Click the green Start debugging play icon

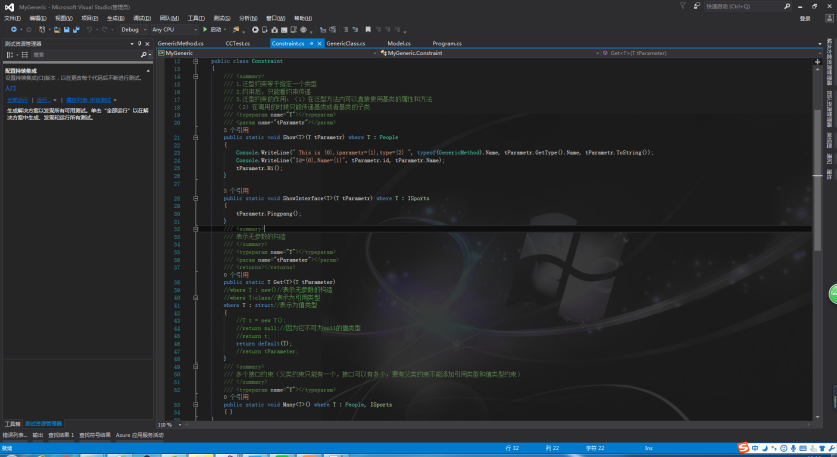tap(206, 29)
